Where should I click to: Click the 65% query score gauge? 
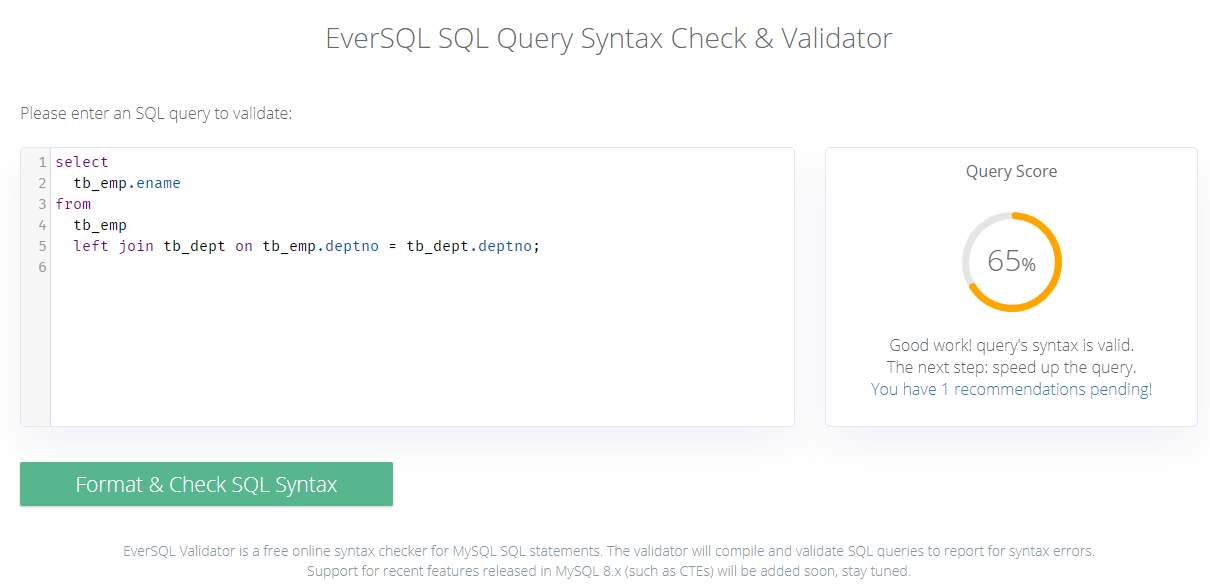(1011, 262)
